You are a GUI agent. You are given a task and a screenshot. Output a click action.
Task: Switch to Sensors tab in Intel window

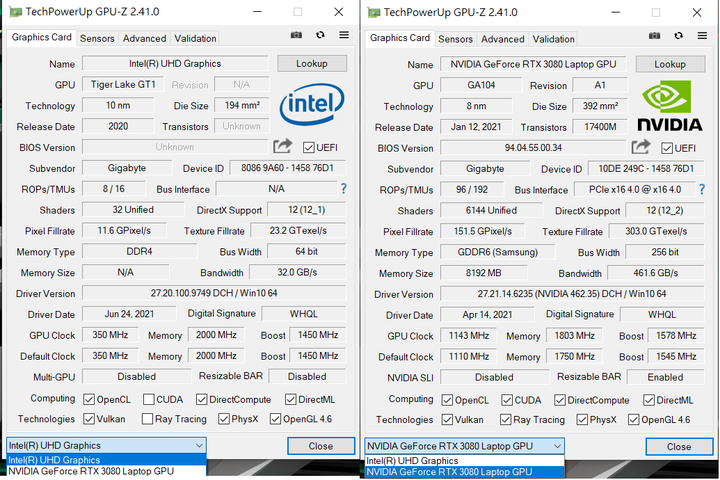(97, 39)
